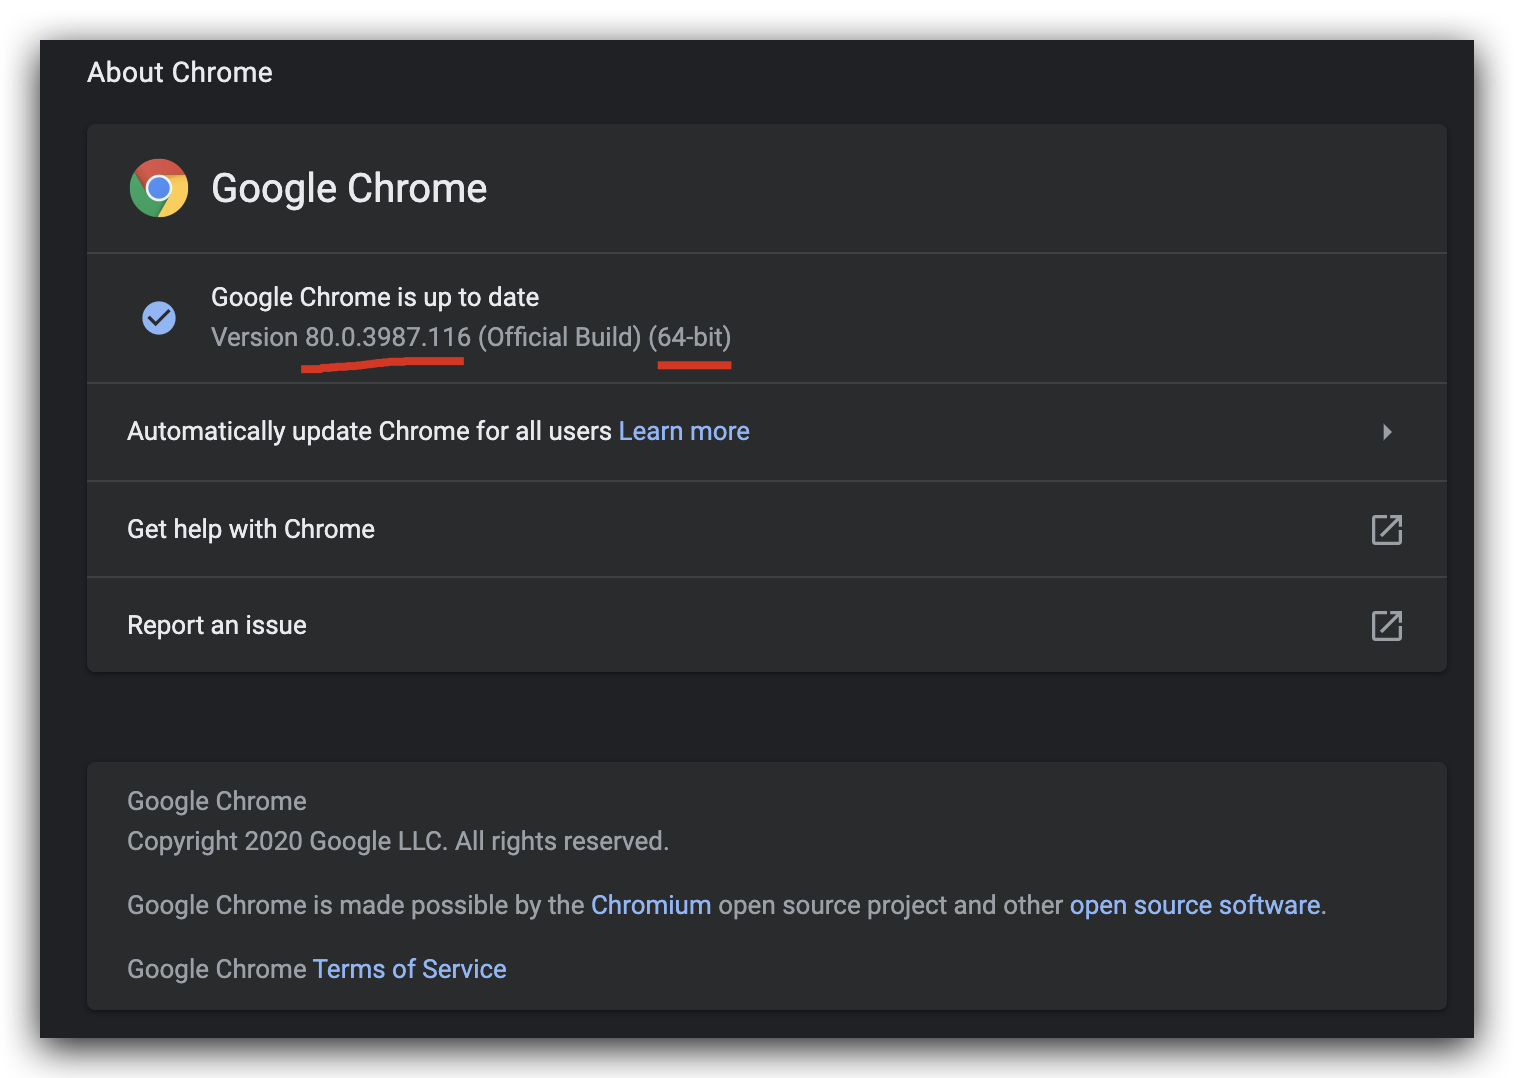
Task: Click the About Chrome heading
Action: [x=180, y=72]
